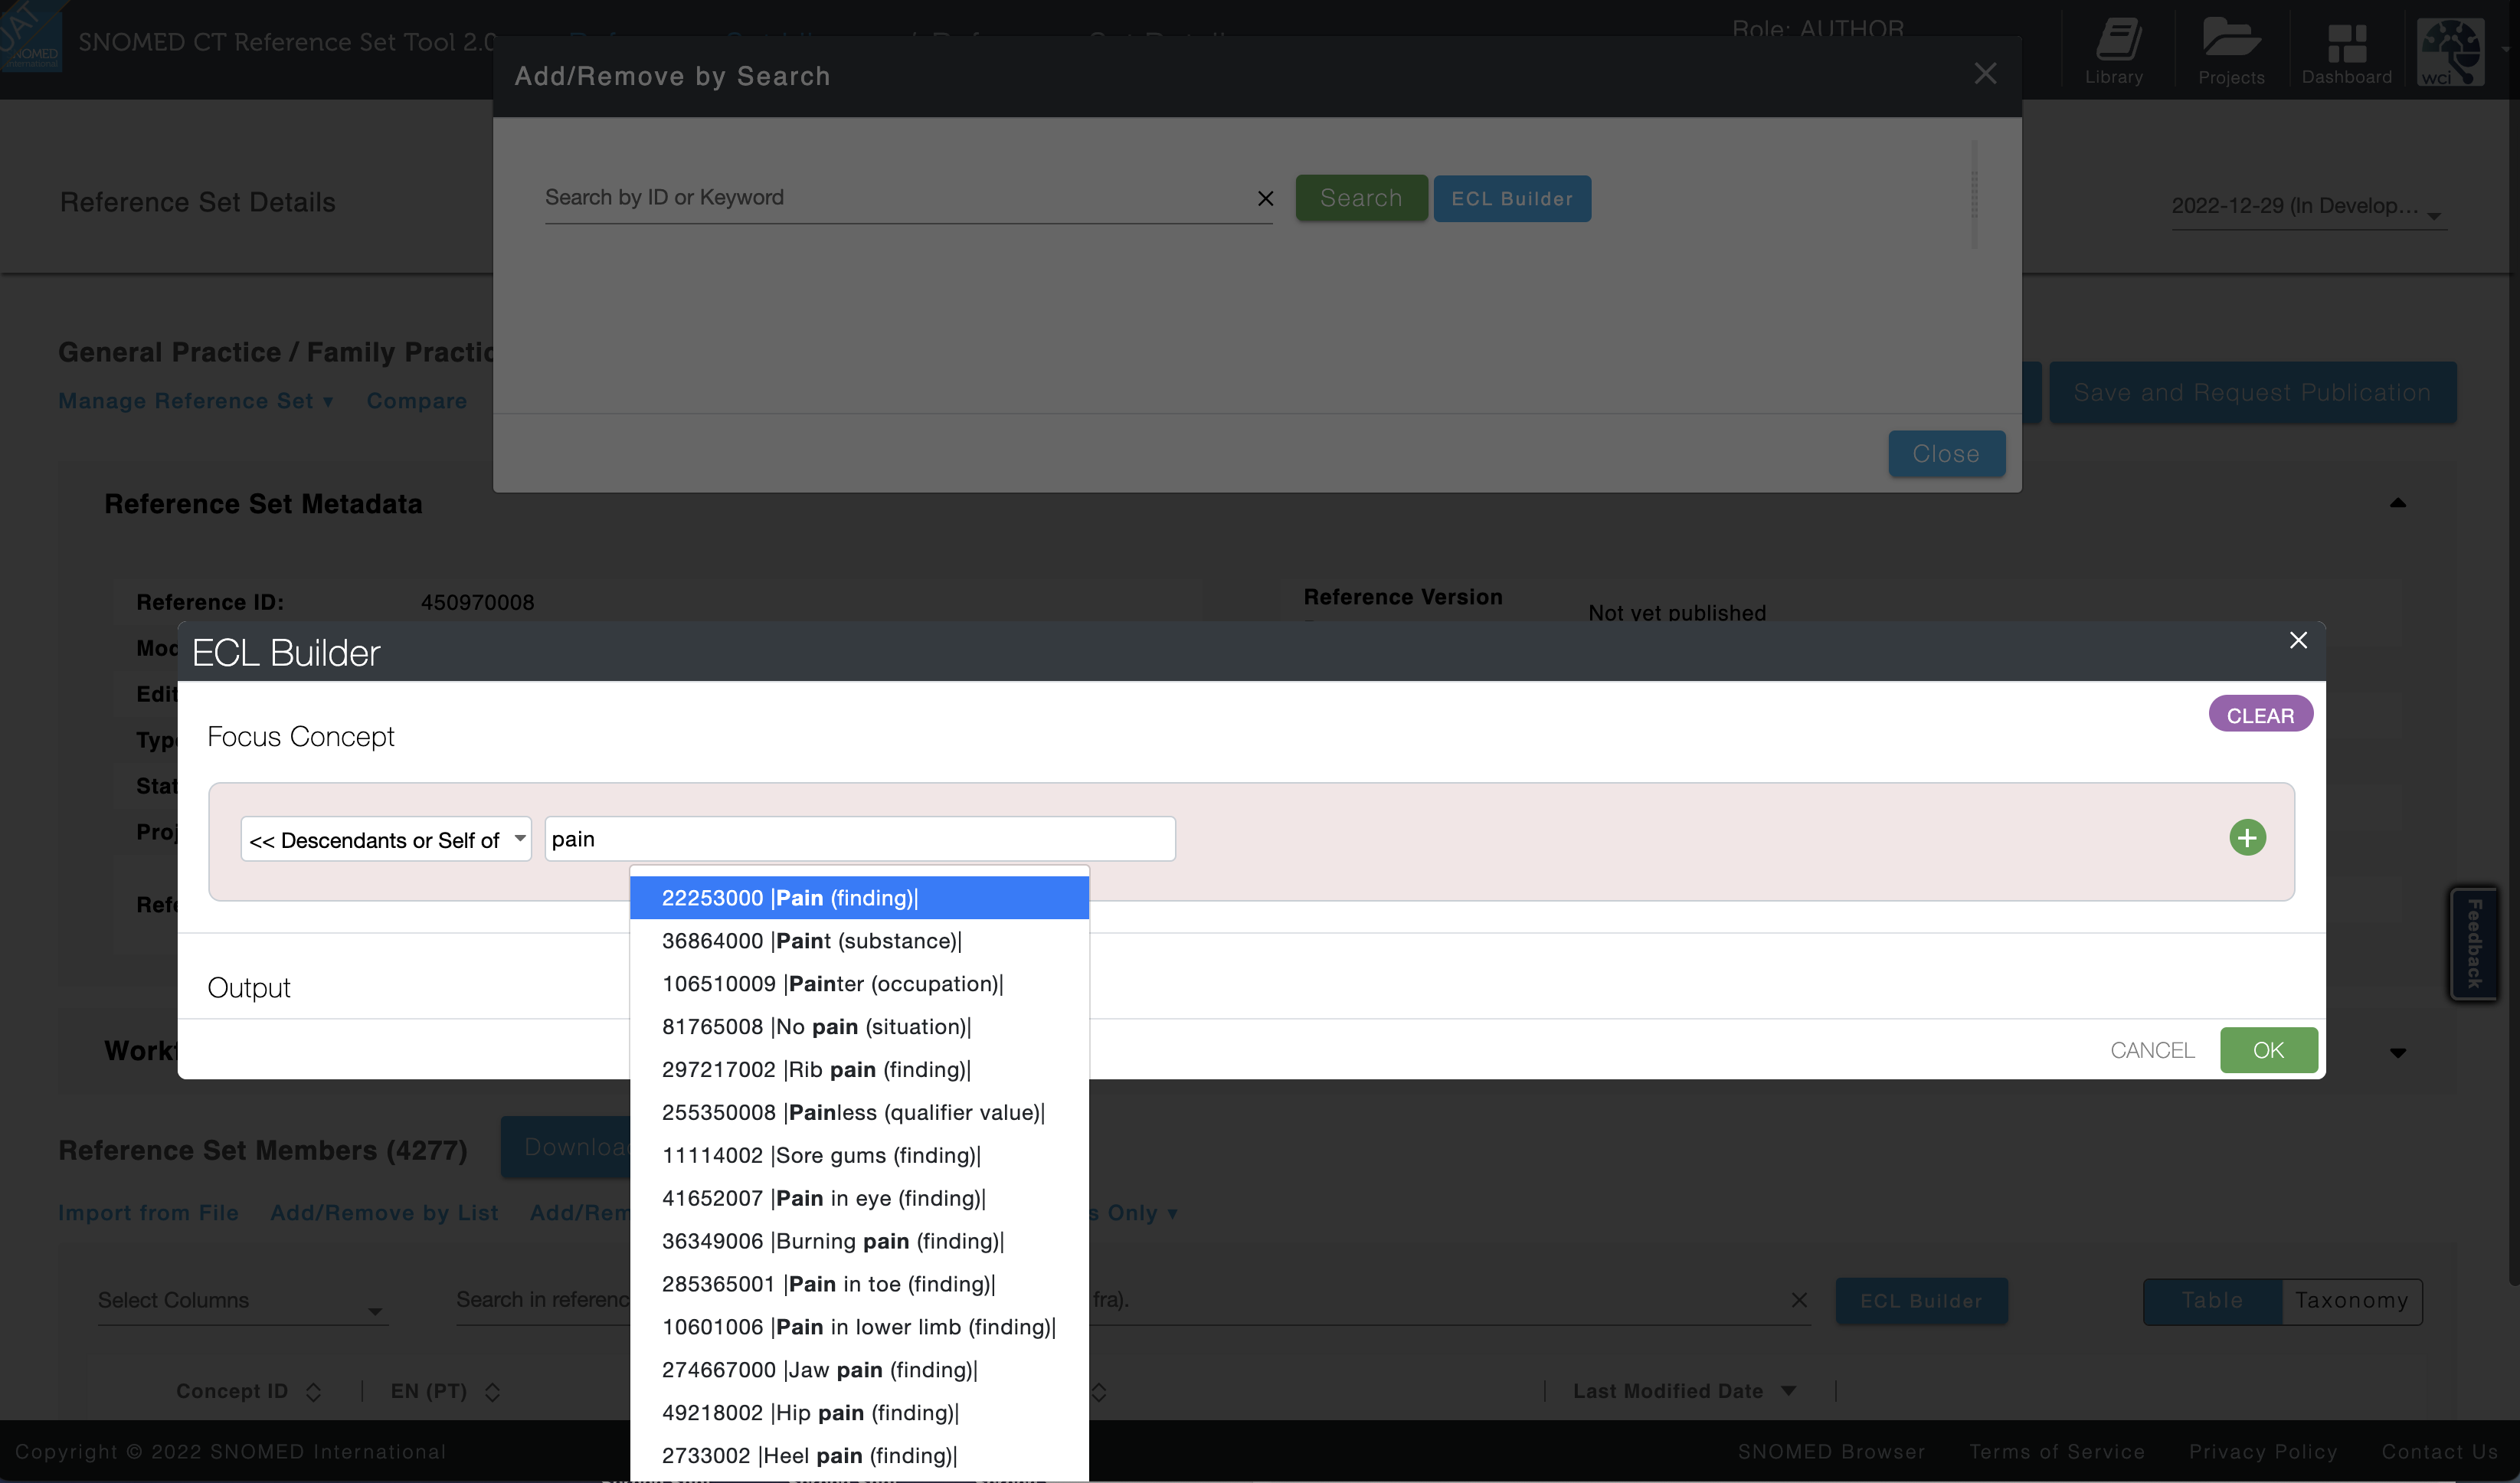Click CANCEL in ECL Builder
This screenshot has width=2520, height=1483.
(x=2152, y=1050)
